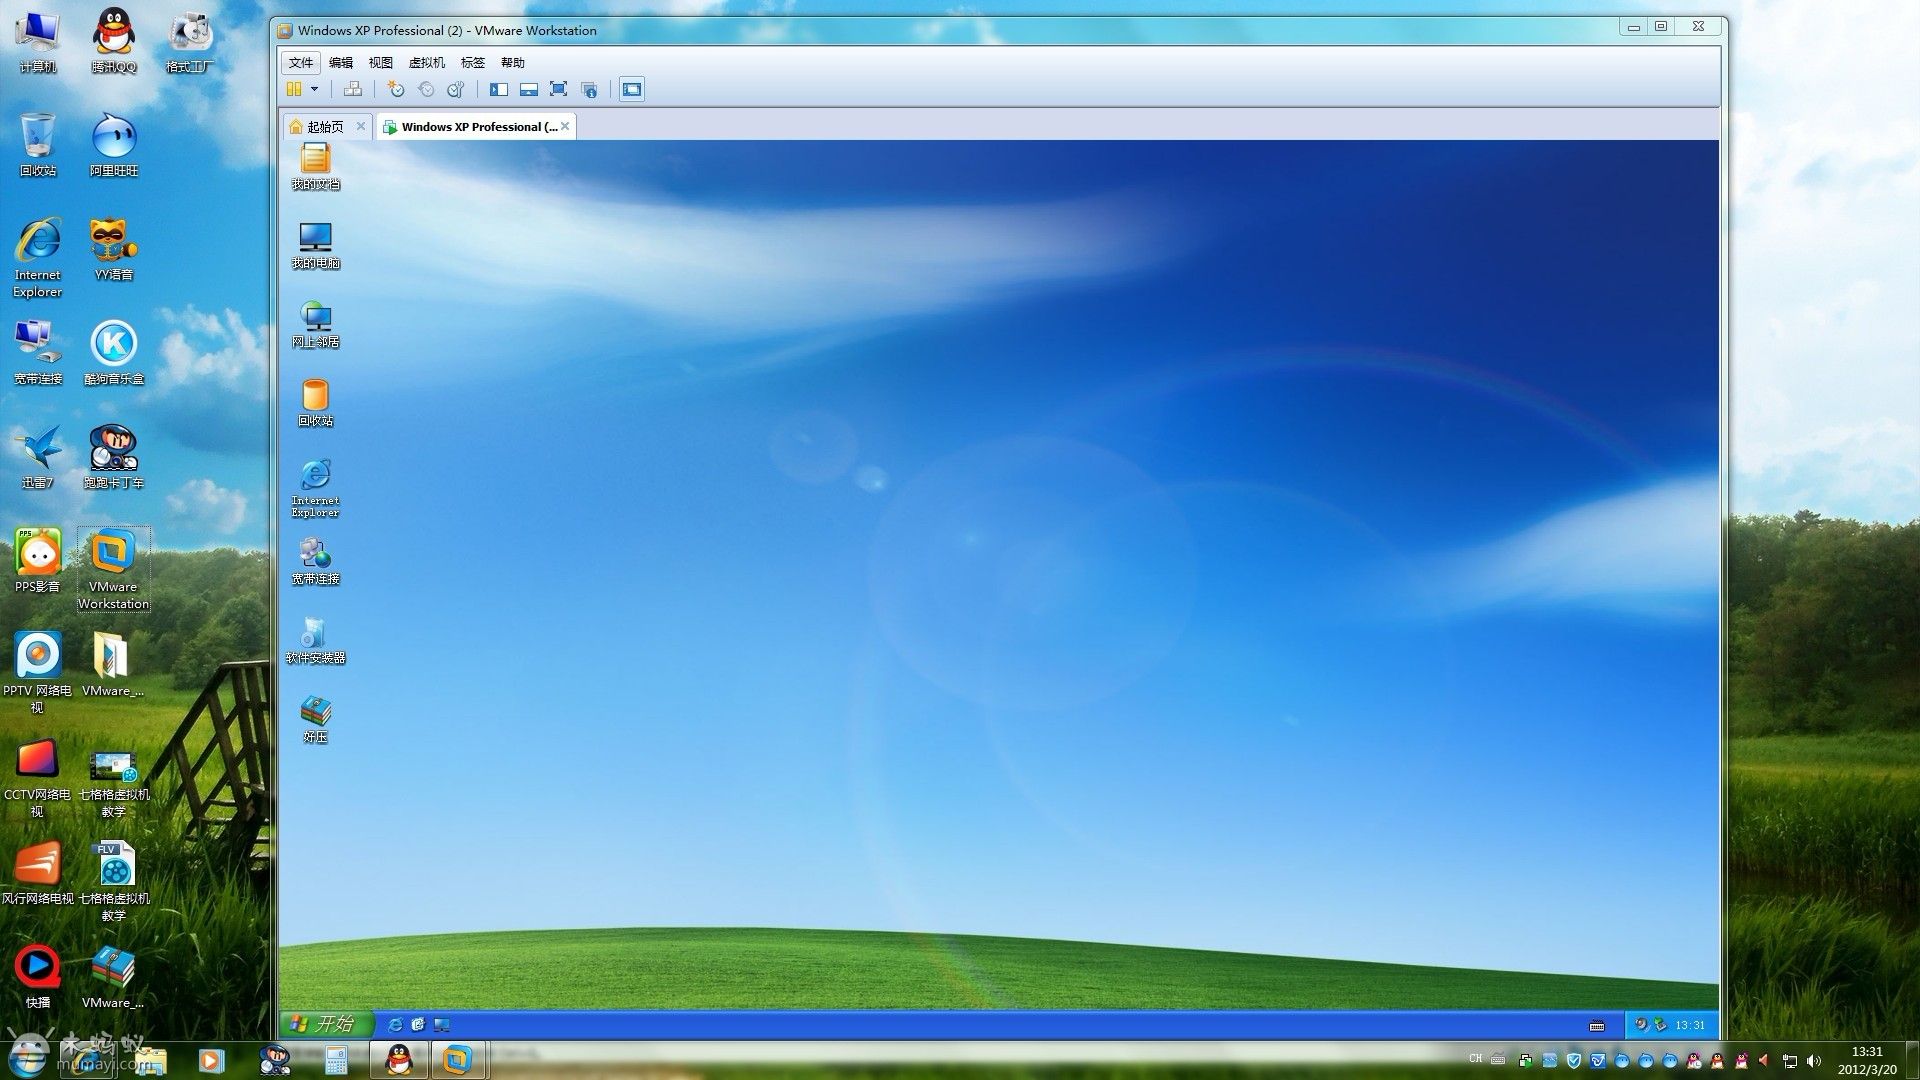The height and width of the screenshot is (1080, 1920).
Task: Click the 开始 (Start) button on VM taskbar
Action: click(x=326, y=1025)
